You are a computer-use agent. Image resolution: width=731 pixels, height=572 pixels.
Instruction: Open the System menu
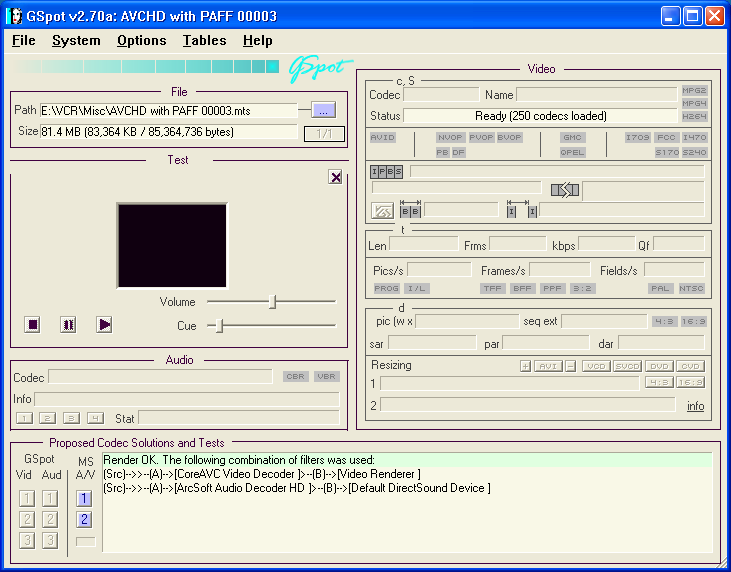pos(76,41)
